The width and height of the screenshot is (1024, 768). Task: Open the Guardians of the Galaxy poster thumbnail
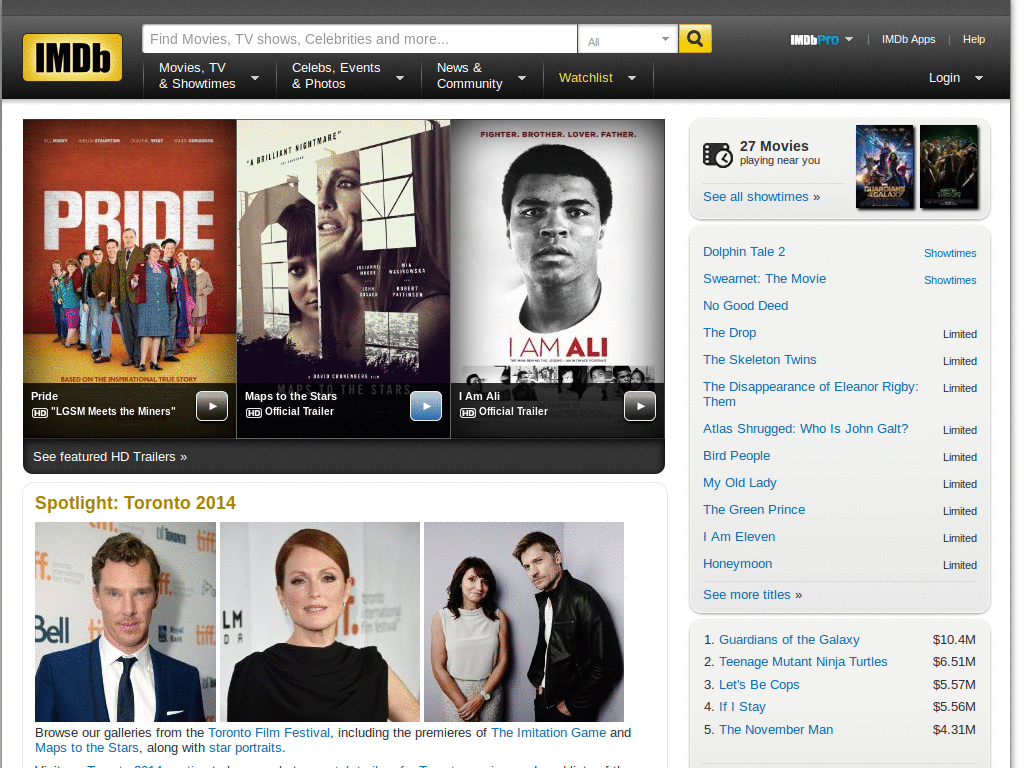tap(885, 167)
